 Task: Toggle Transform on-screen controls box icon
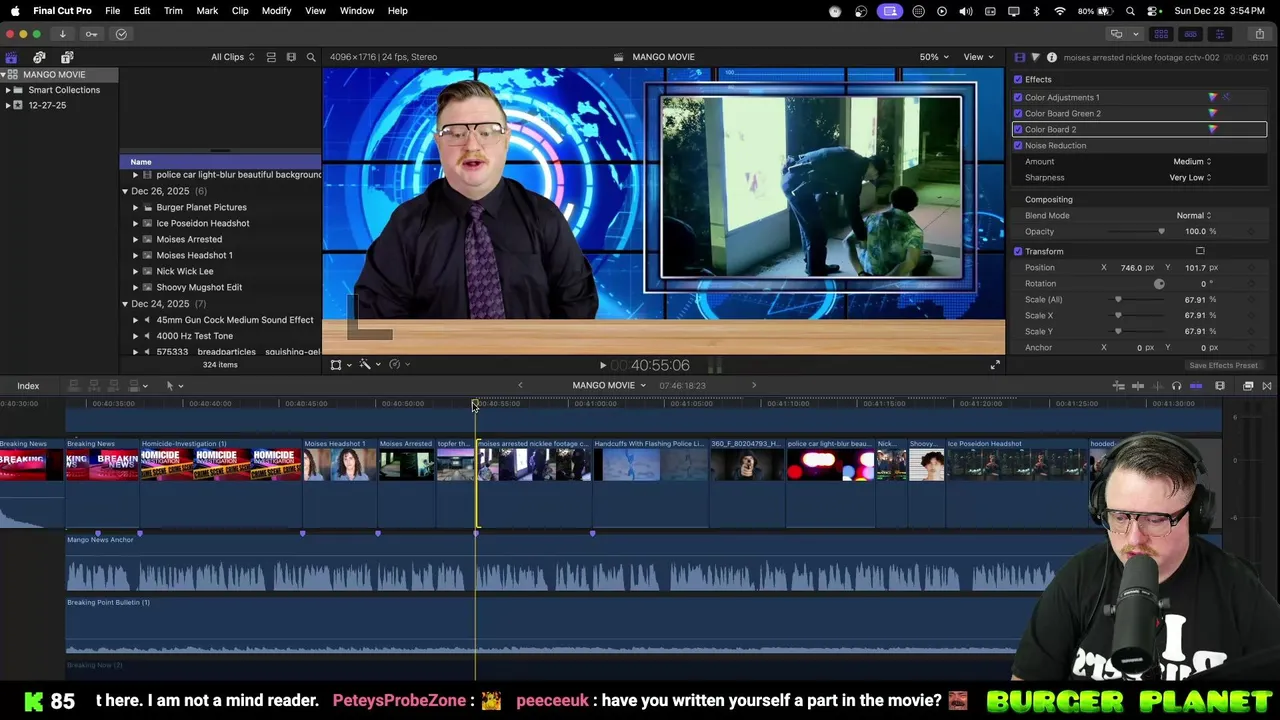(1200, 251)
